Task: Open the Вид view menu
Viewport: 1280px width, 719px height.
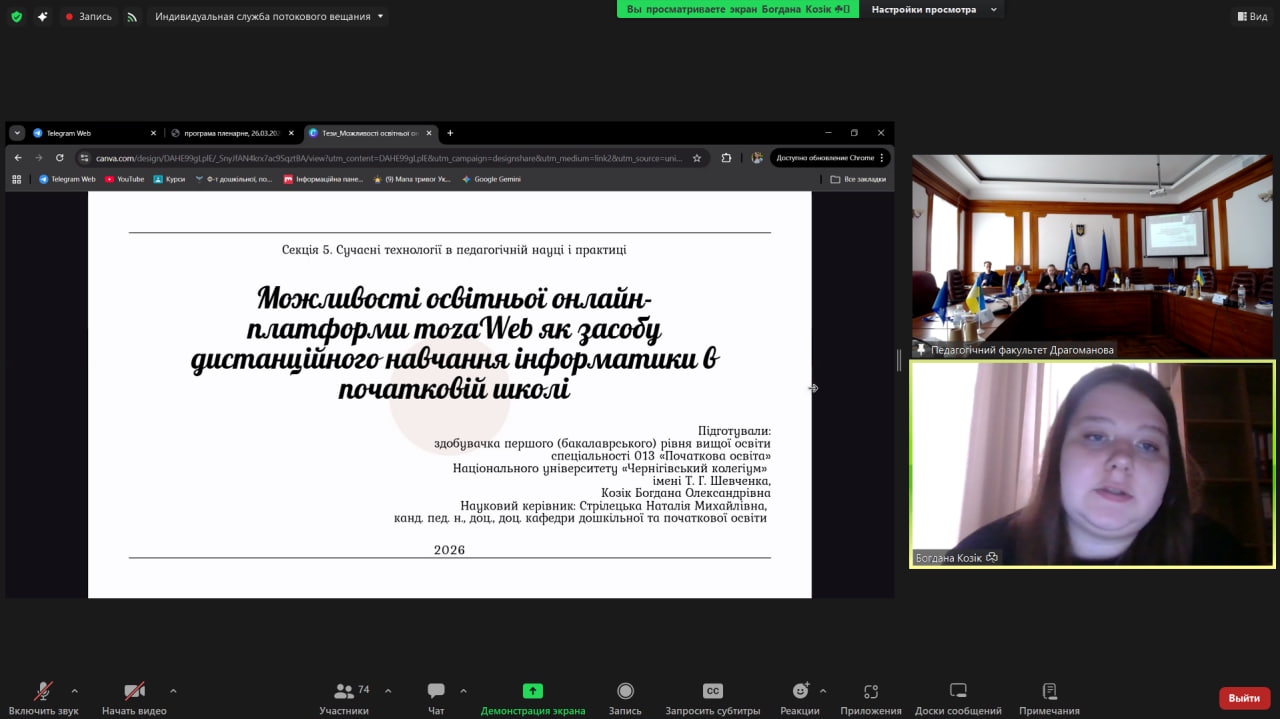Action: point(1251,16)
